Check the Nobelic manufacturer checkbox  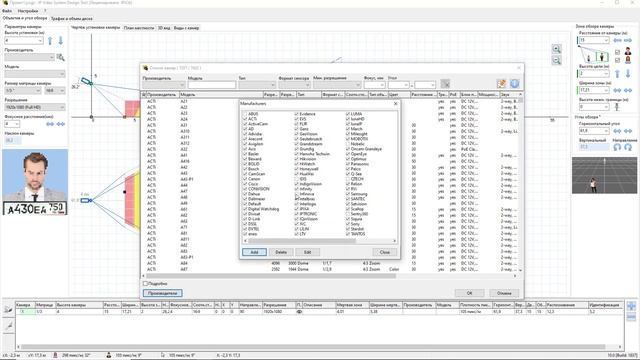348,144
